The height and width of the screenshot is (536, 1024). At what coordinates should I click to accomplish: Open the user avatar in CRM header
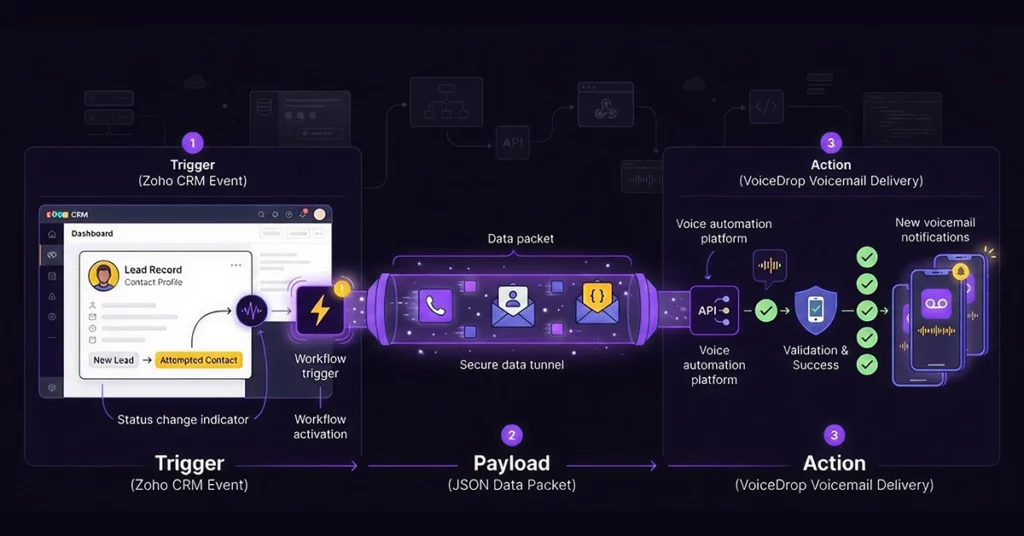point(319,214)
